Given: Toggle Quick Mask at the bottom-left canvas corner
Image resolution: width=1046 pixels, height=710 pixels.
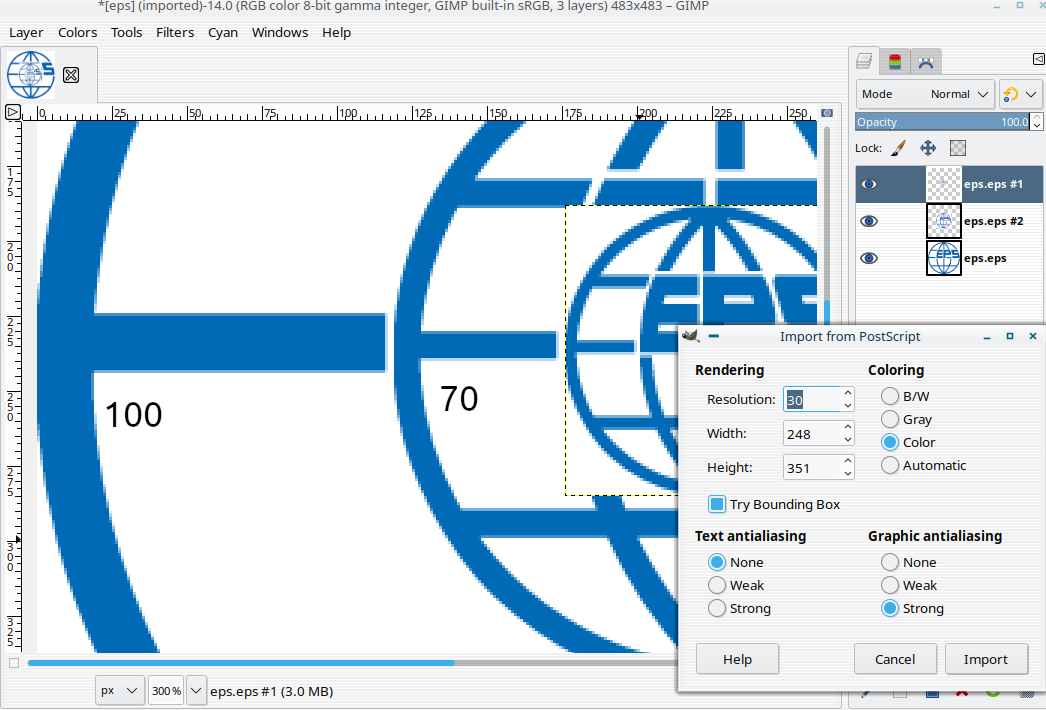Looking at the screenshot, I should [x=14, y=663].
